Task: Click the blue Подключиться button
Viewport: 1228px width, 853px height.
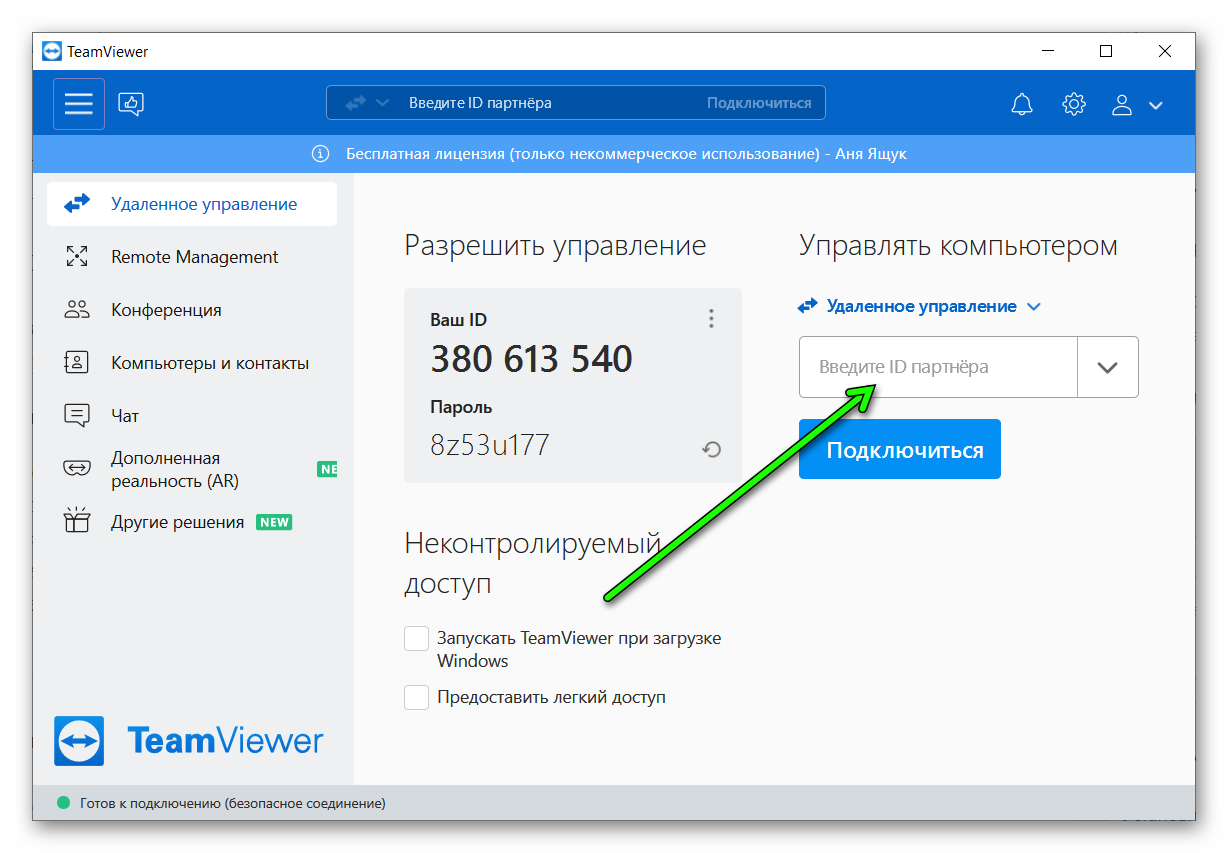Action: coord(900,449)
